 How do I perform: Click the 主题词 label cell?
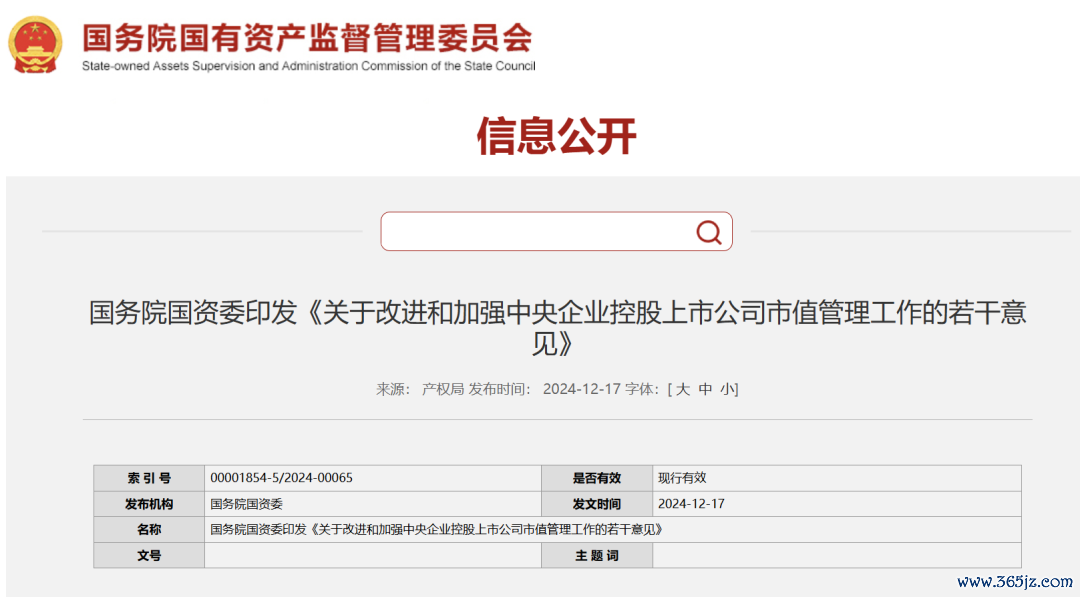coord(596,555)
